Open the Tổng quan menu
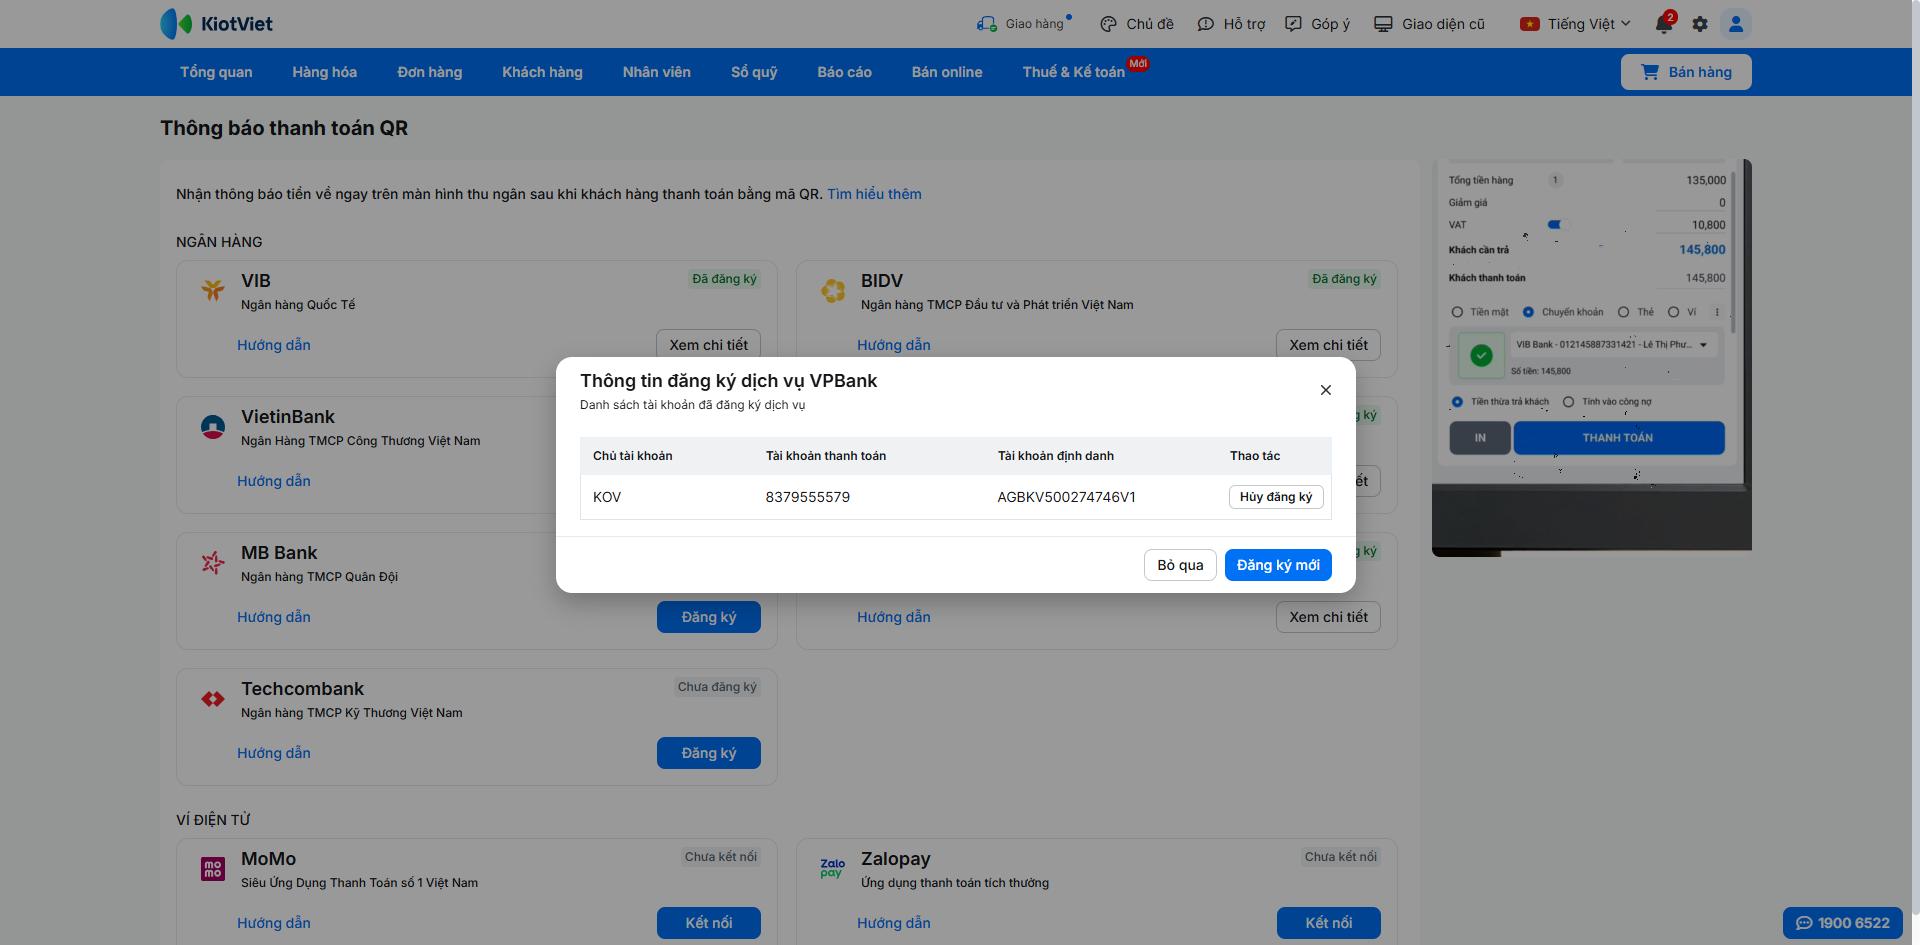Image resolution: width=1920 pixels, height=945 pixels. 216,72
